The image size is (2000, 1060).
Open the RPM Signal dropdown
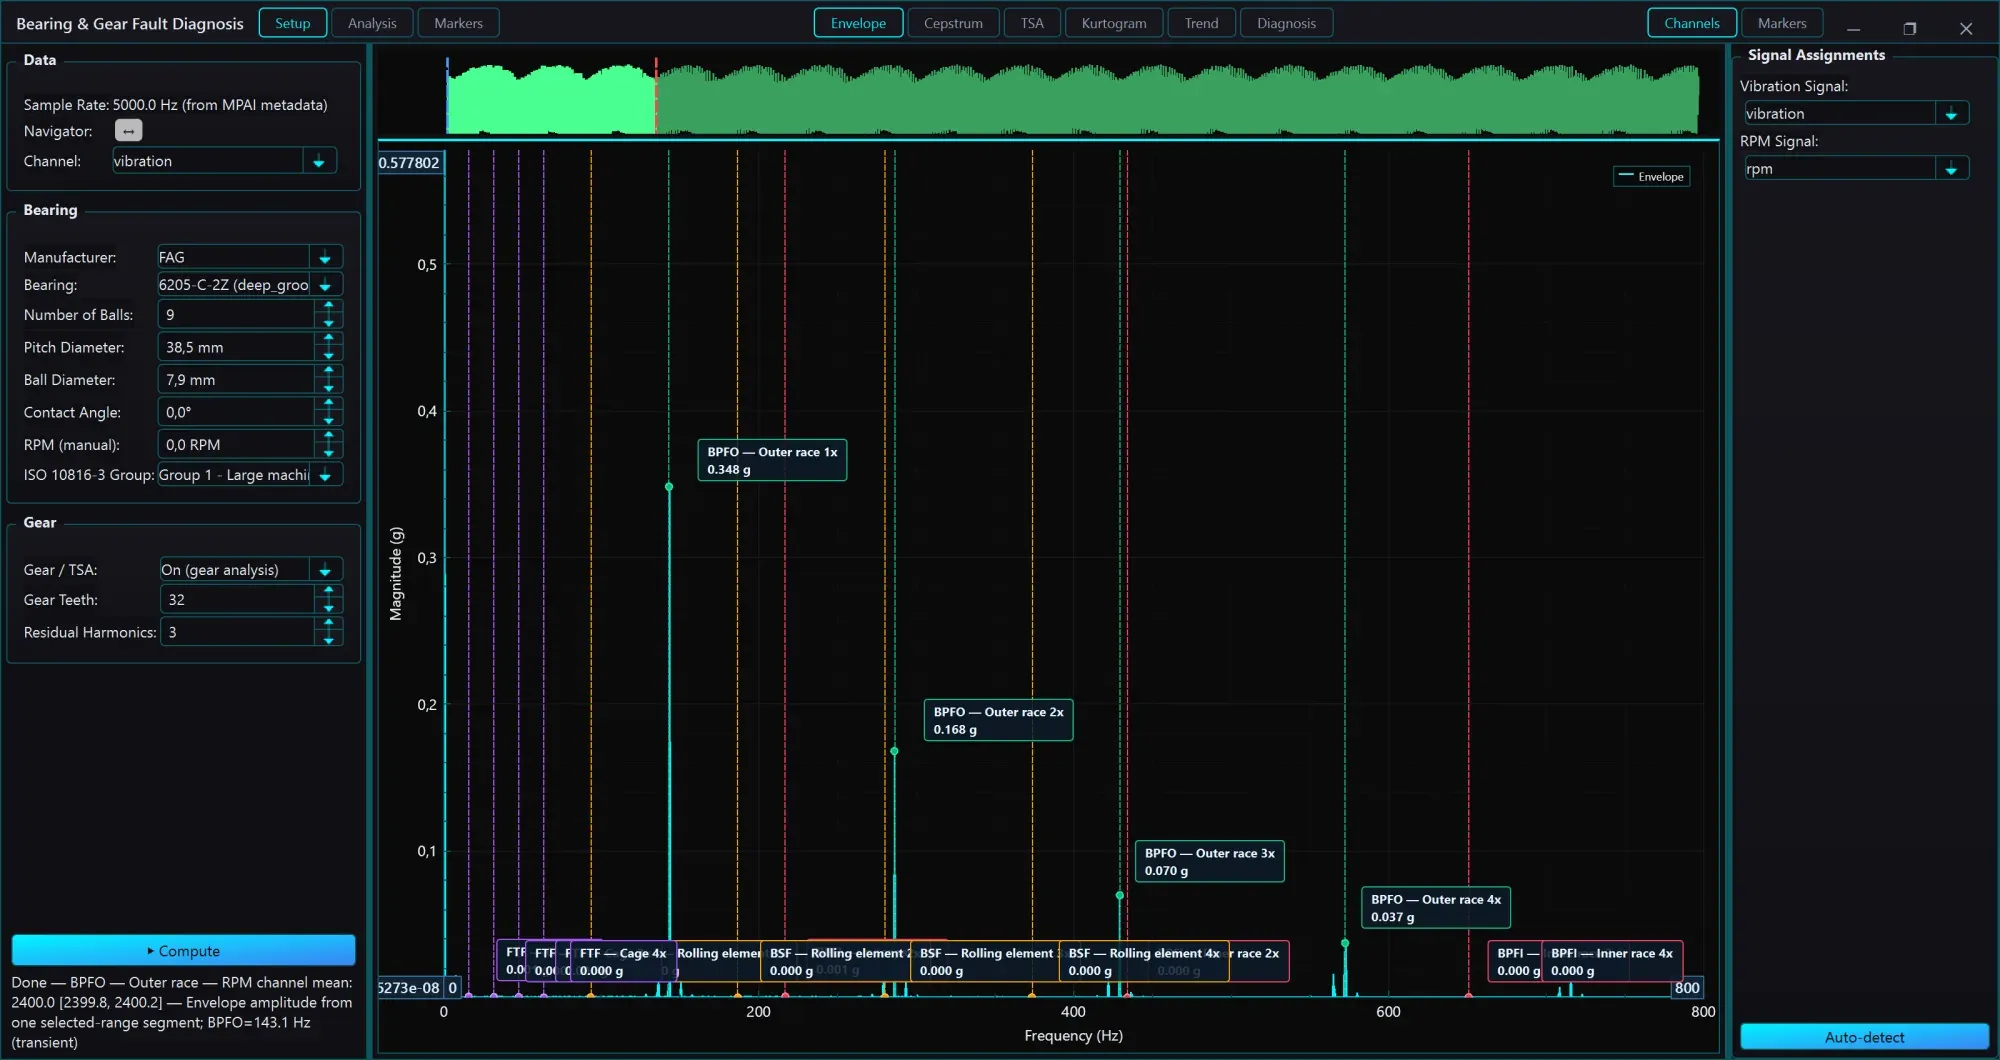pyautogui.click(x=1951, y=169)
